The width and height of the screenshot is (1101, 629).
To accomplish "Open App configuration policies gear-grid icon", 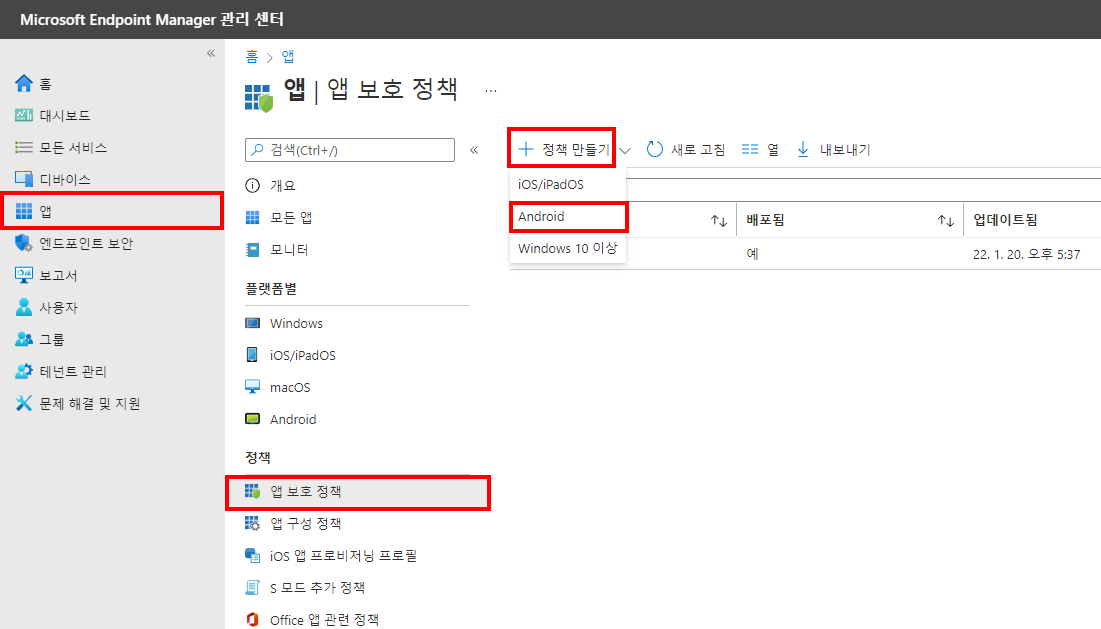I will (x=252, y=524).
